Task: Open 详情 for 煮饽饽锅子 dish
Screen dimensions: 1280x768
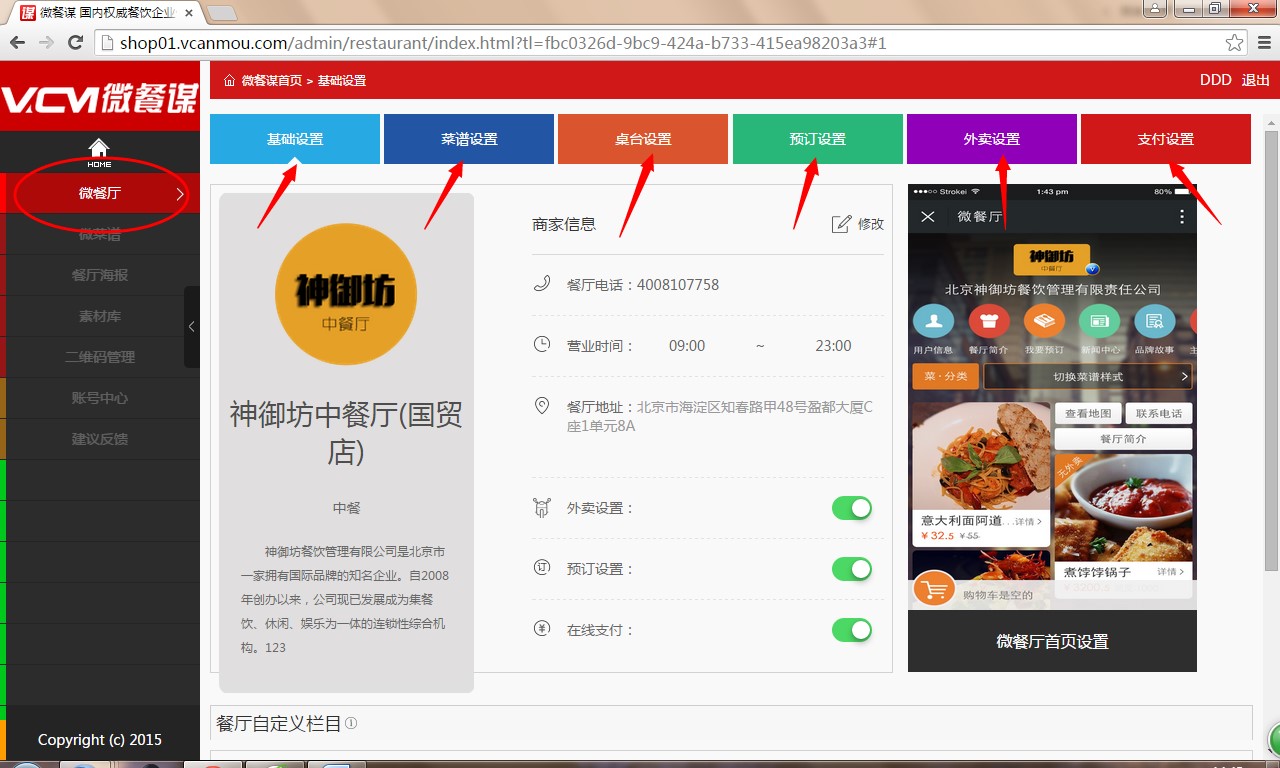Action: click(x=1170, y=571)
